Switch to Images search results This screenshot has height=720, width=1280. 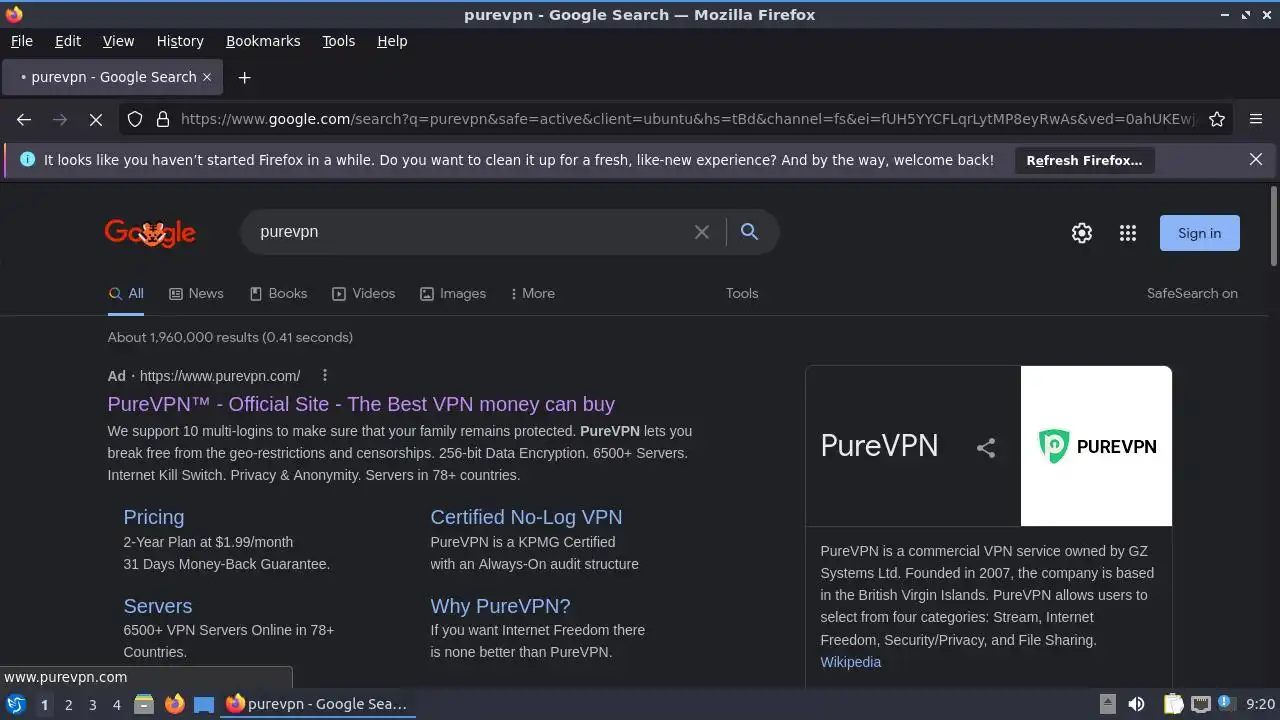453,293
